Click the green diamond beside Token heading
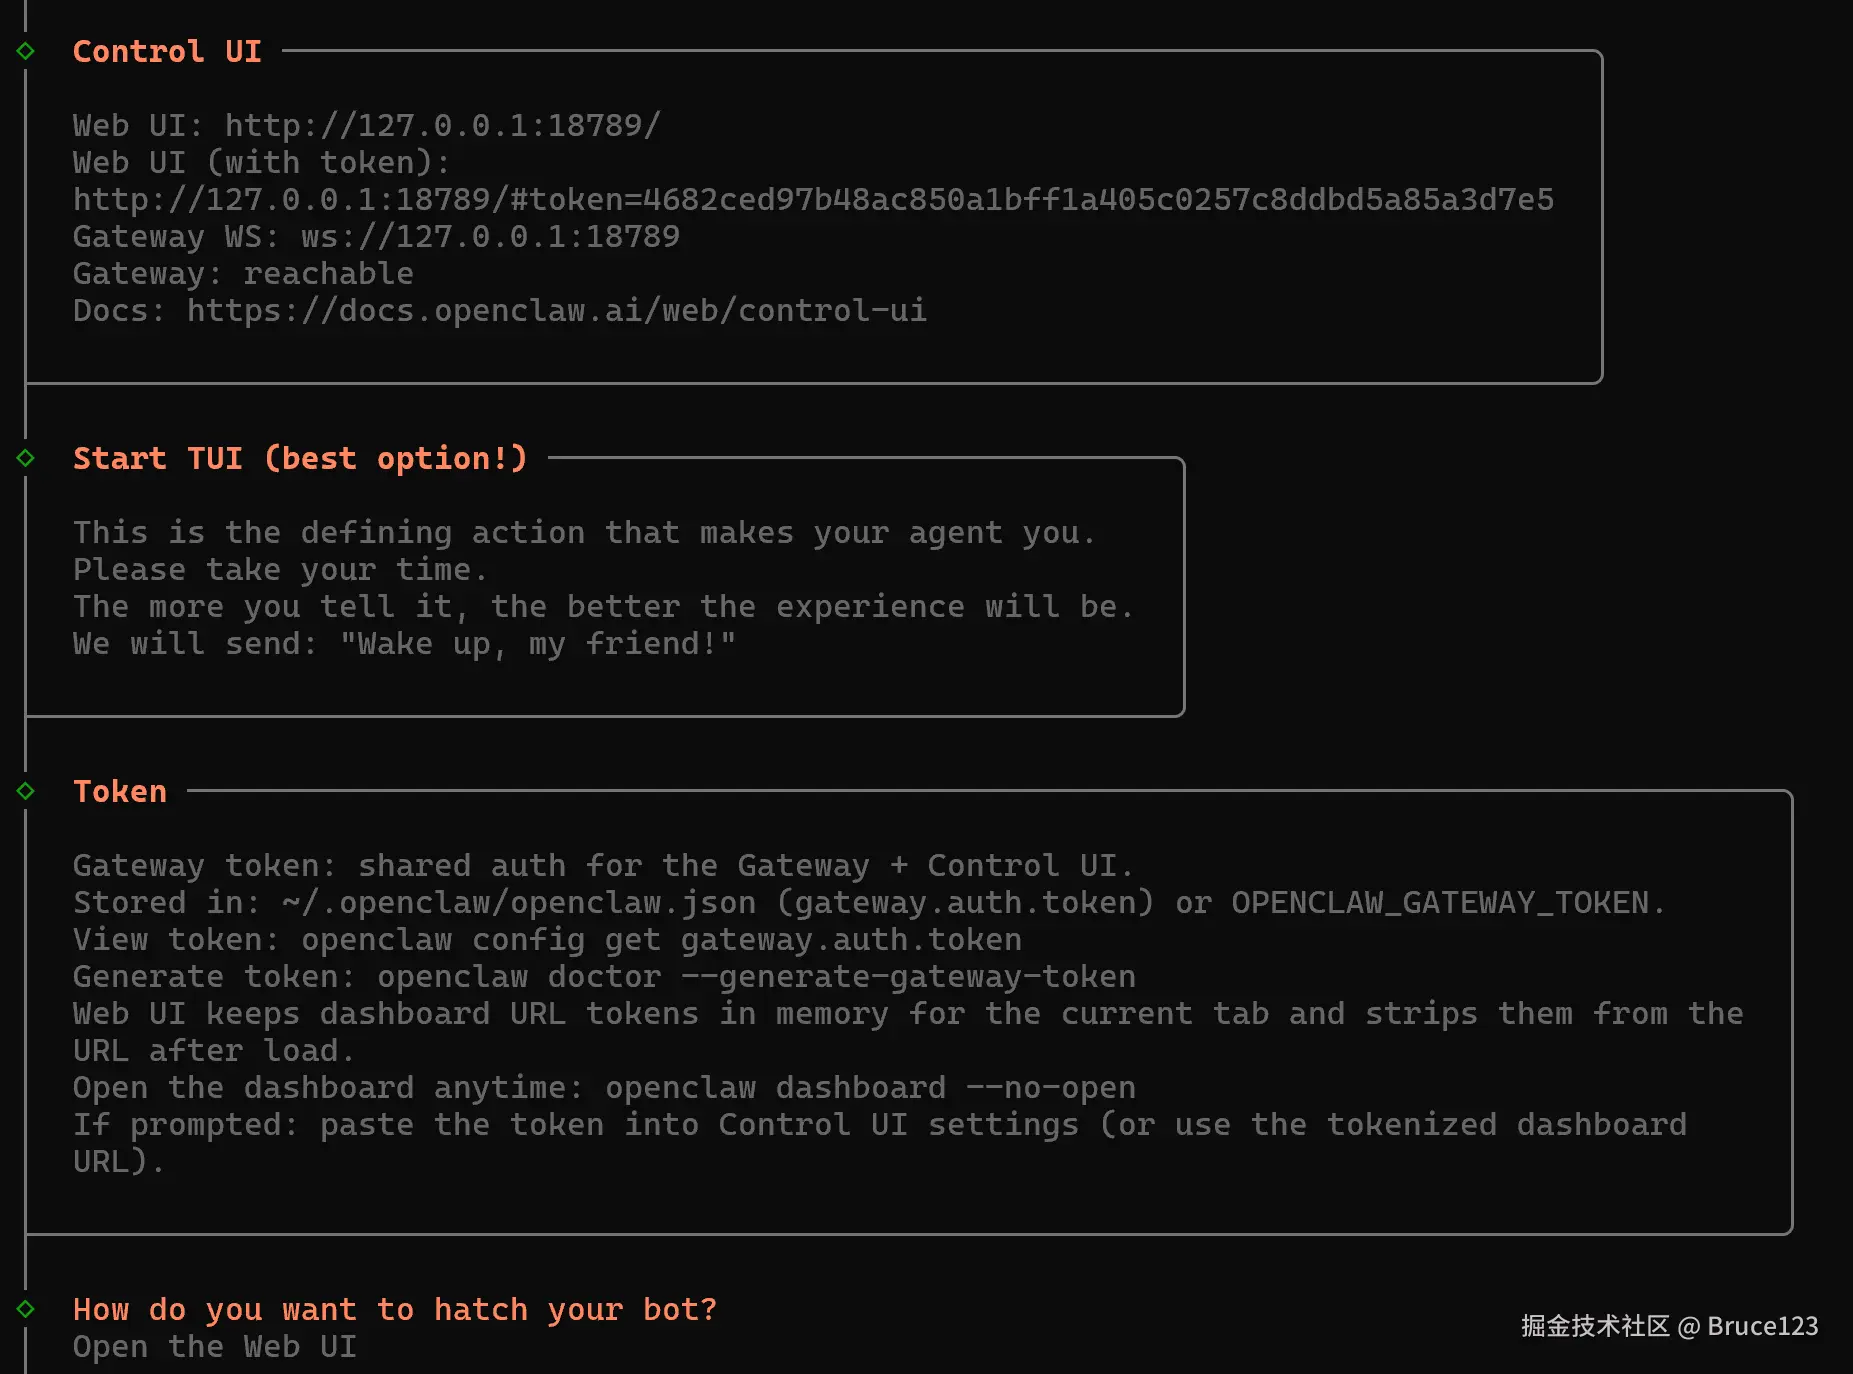Viewport: 1853px width, 1374px height. tap(26, 791)
